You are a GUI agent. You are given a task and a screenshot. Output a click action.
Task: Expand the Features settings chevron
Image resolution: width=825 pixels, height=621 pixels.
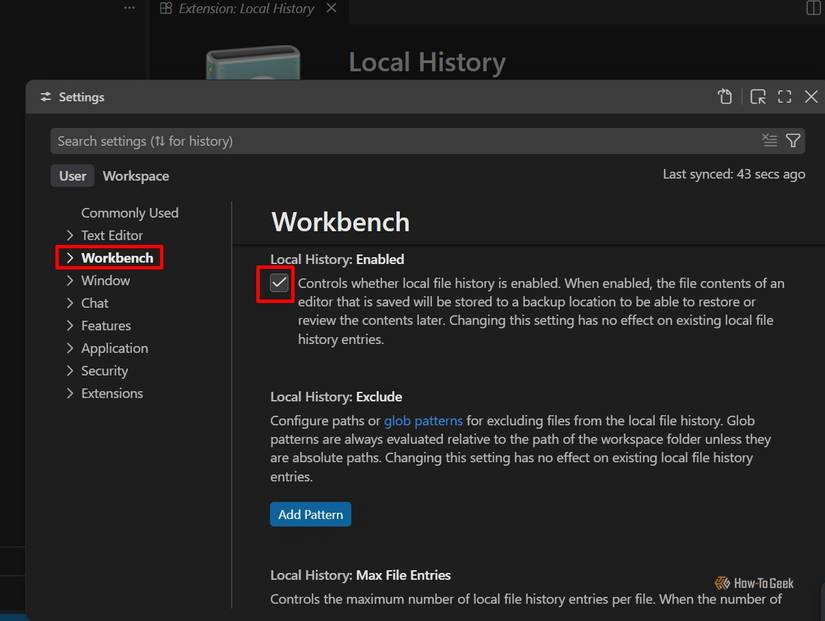[x=69, y=326]
